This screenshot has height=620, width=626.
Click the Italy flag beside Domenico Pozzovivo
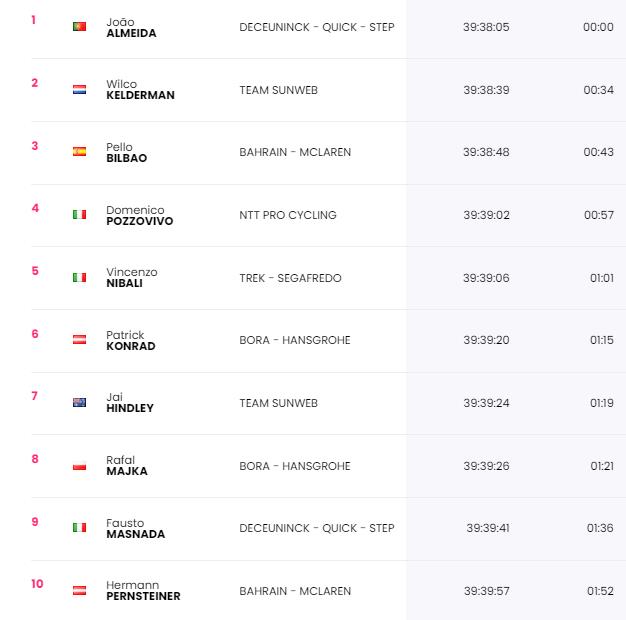[79, 215]
